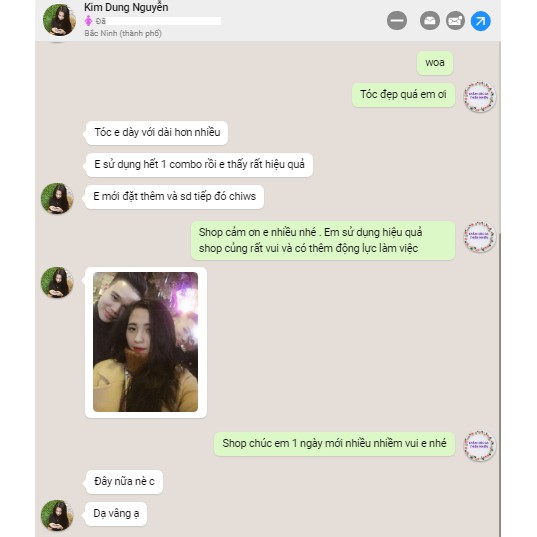Viewport: 537px width, 537px height.
Task: Click 'E sử dụng hết 1 combo' message
Action: point(199,165)
